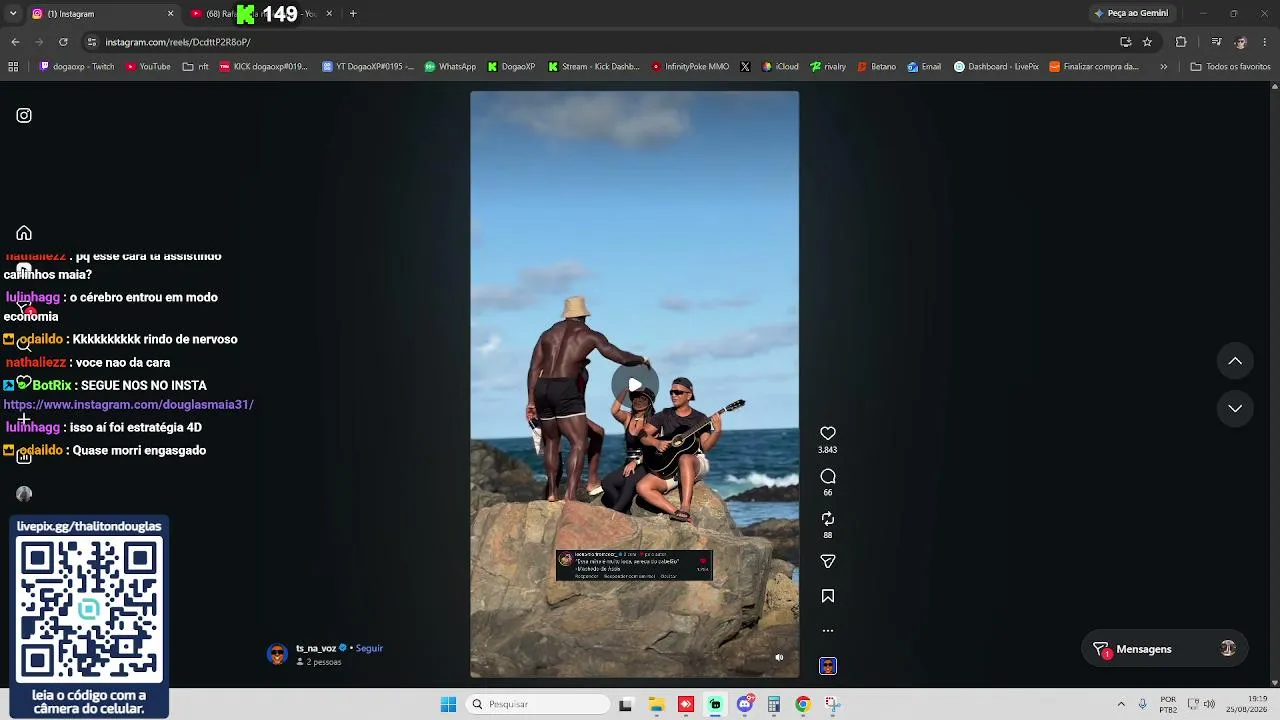
Task: Bookmark this page star icon
Action: [1147, 42]
